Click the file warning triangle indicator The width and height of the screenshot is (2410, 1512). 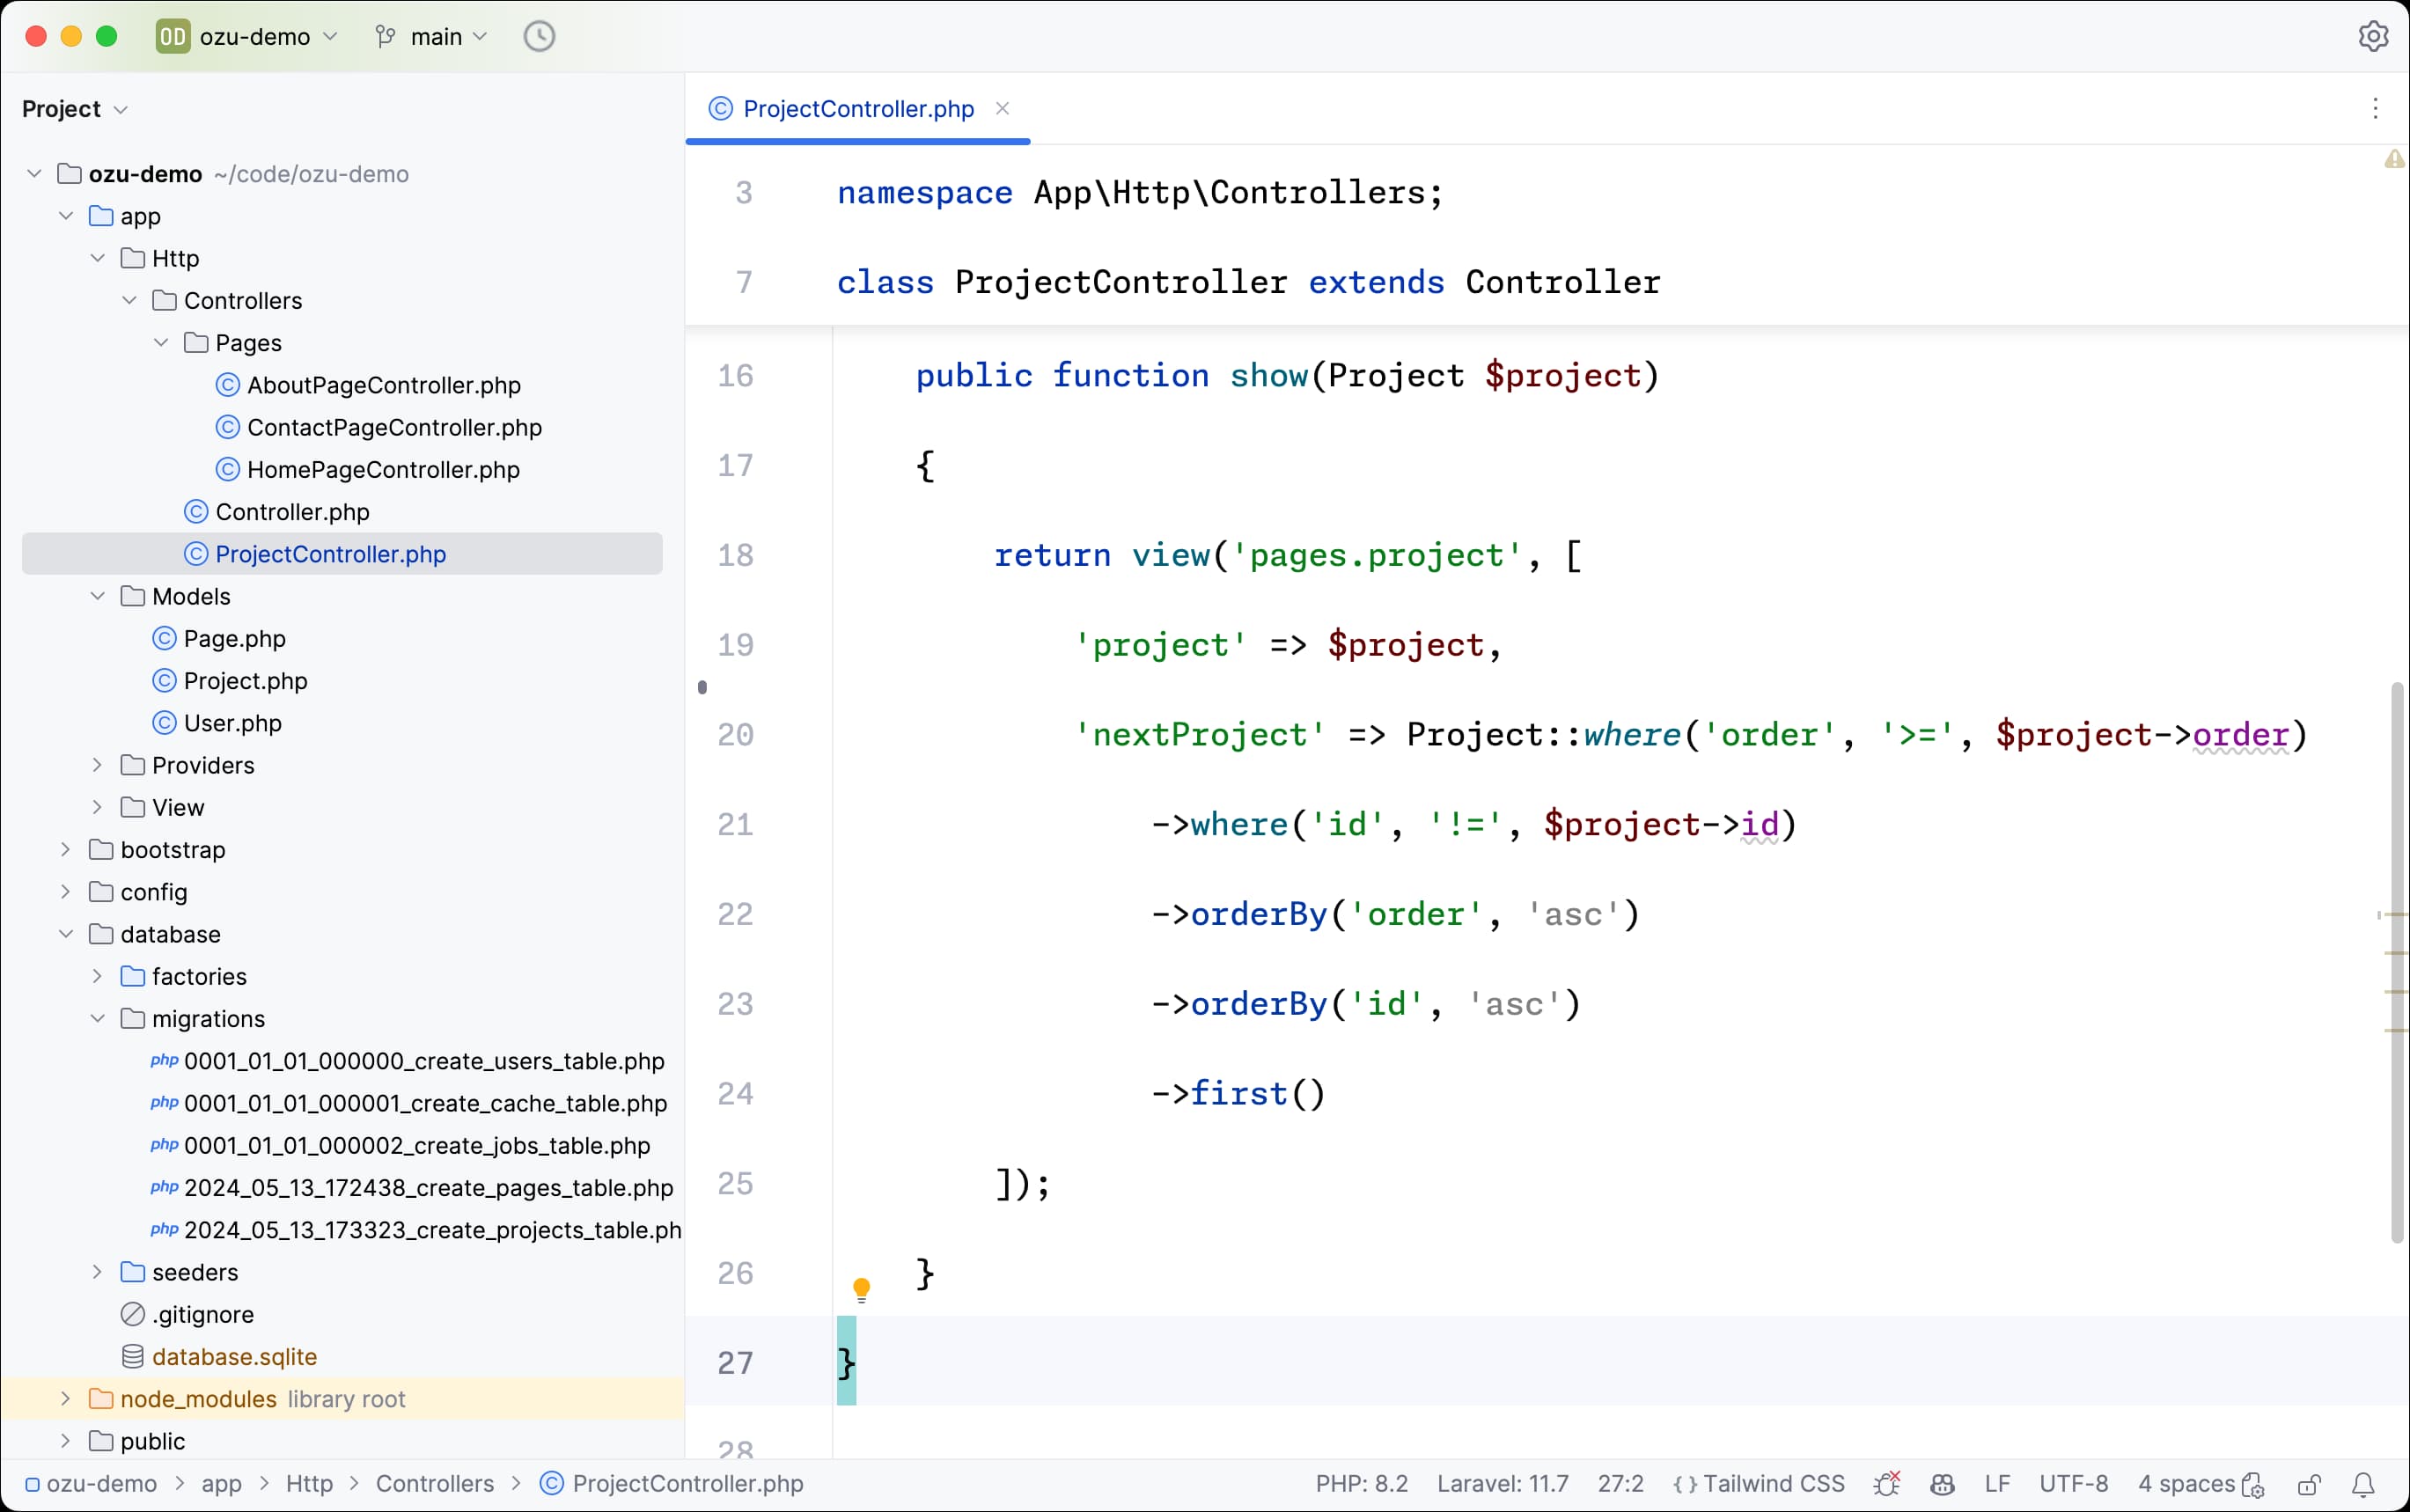[2393, 159]
